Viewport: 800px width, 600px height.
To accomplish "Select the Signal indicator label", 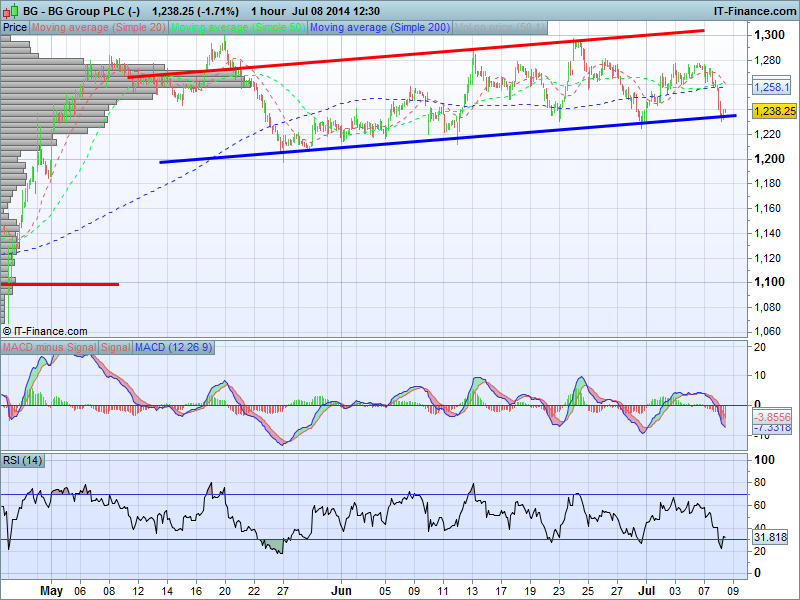I will pyautogui.click(x=115, y=347).
